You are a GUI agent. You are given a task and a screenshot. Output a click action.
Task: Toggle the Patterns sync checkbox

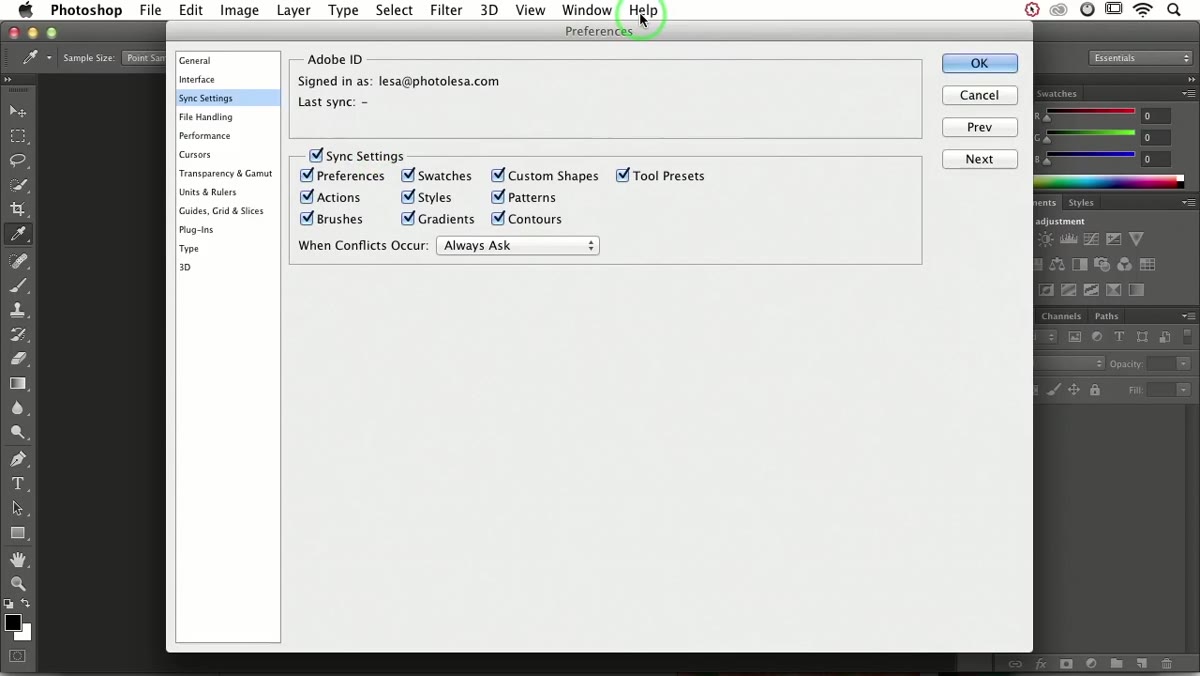[498, 197]
